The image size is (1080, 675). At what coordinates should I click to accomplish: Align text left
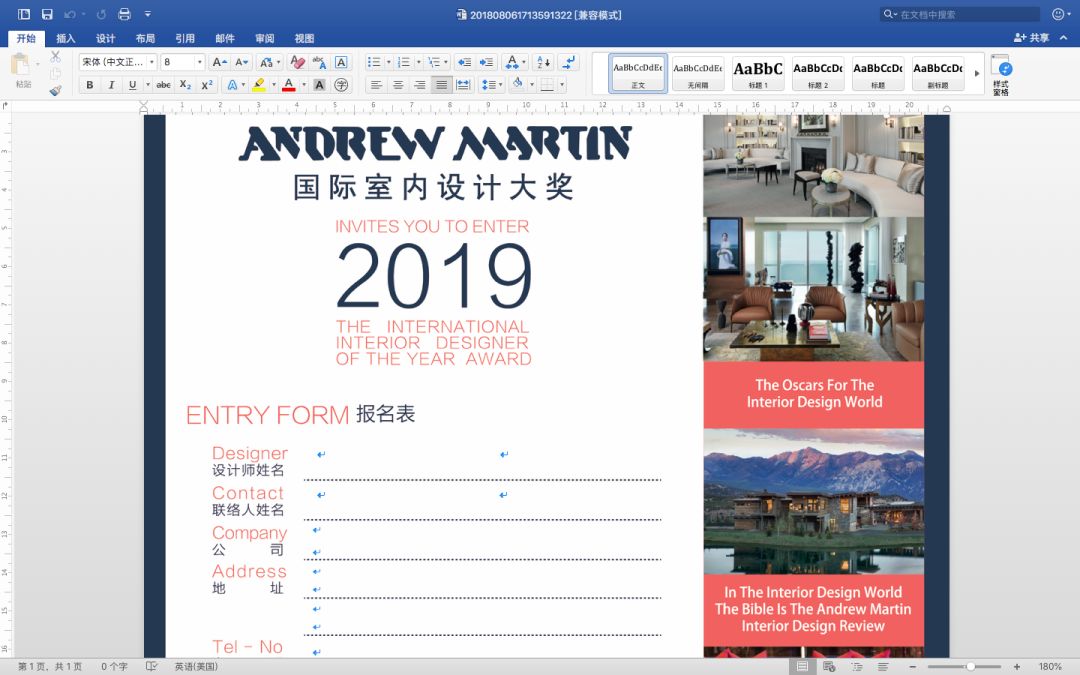tap(376, 85)
